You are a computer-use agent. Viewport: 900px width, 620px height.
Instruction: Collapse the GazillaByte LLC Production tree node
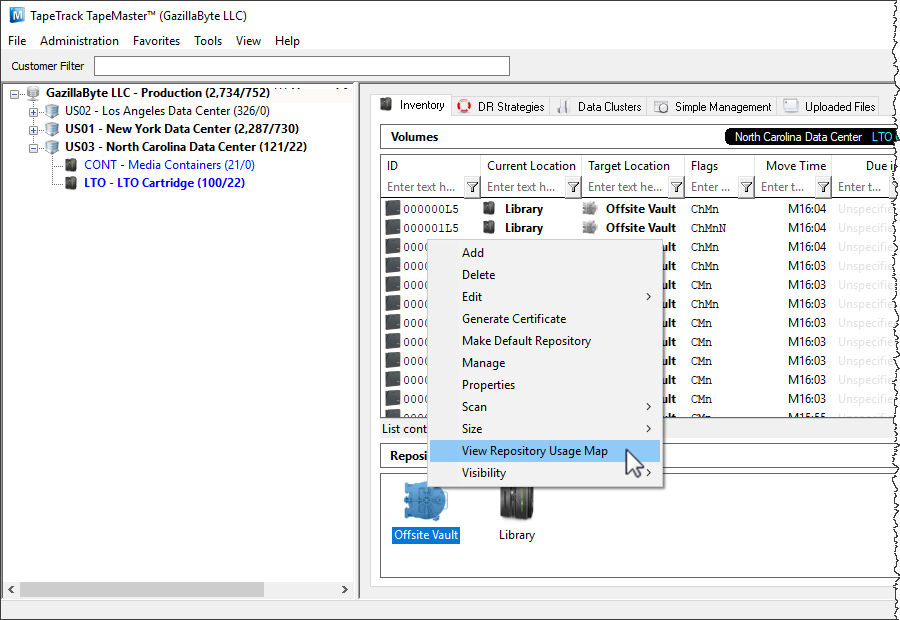click(14, 94)
